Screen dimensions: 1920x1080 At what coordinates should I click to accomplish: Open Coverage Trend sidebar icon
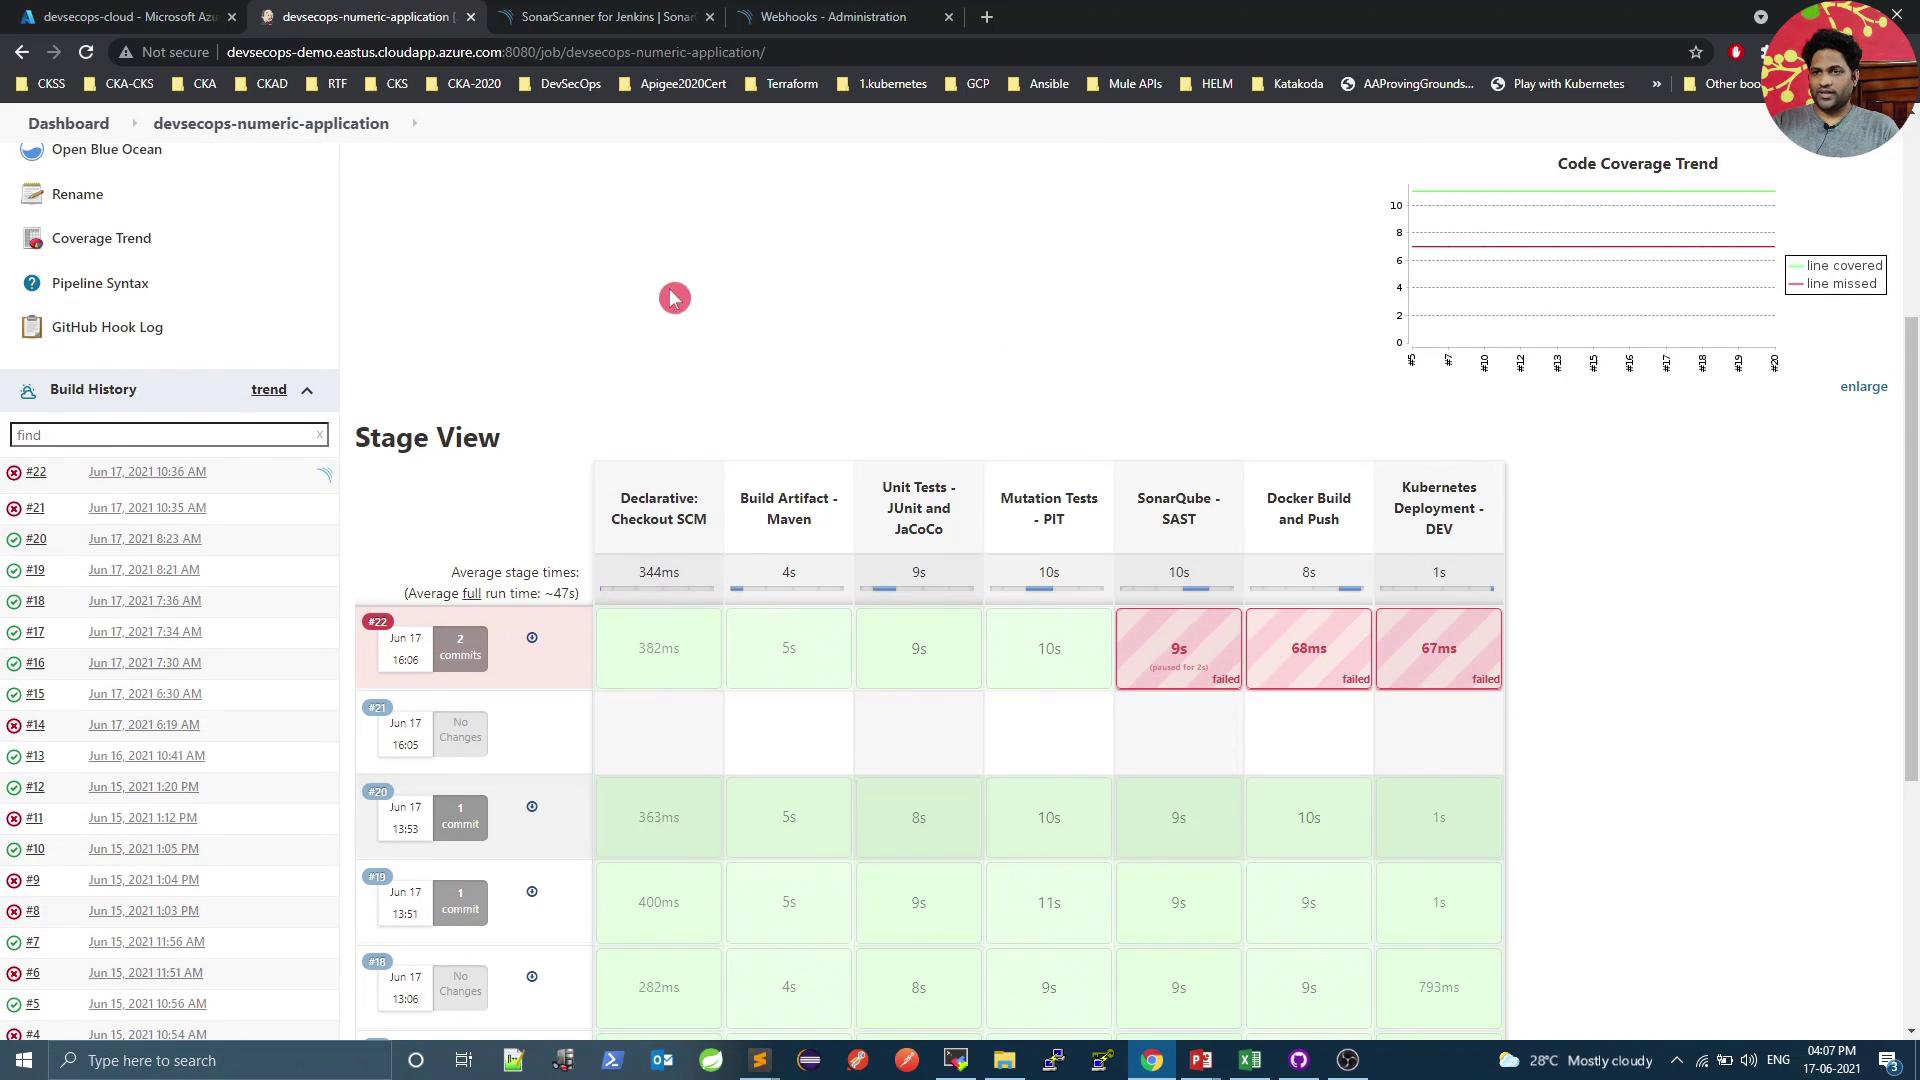(32, 239)
